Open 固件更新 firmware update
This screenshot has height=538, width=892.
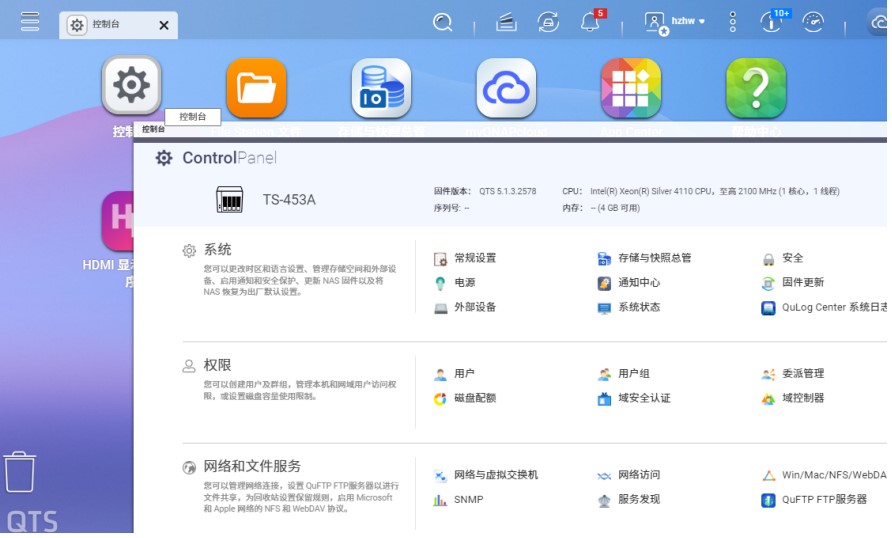(x=792, y=283)
